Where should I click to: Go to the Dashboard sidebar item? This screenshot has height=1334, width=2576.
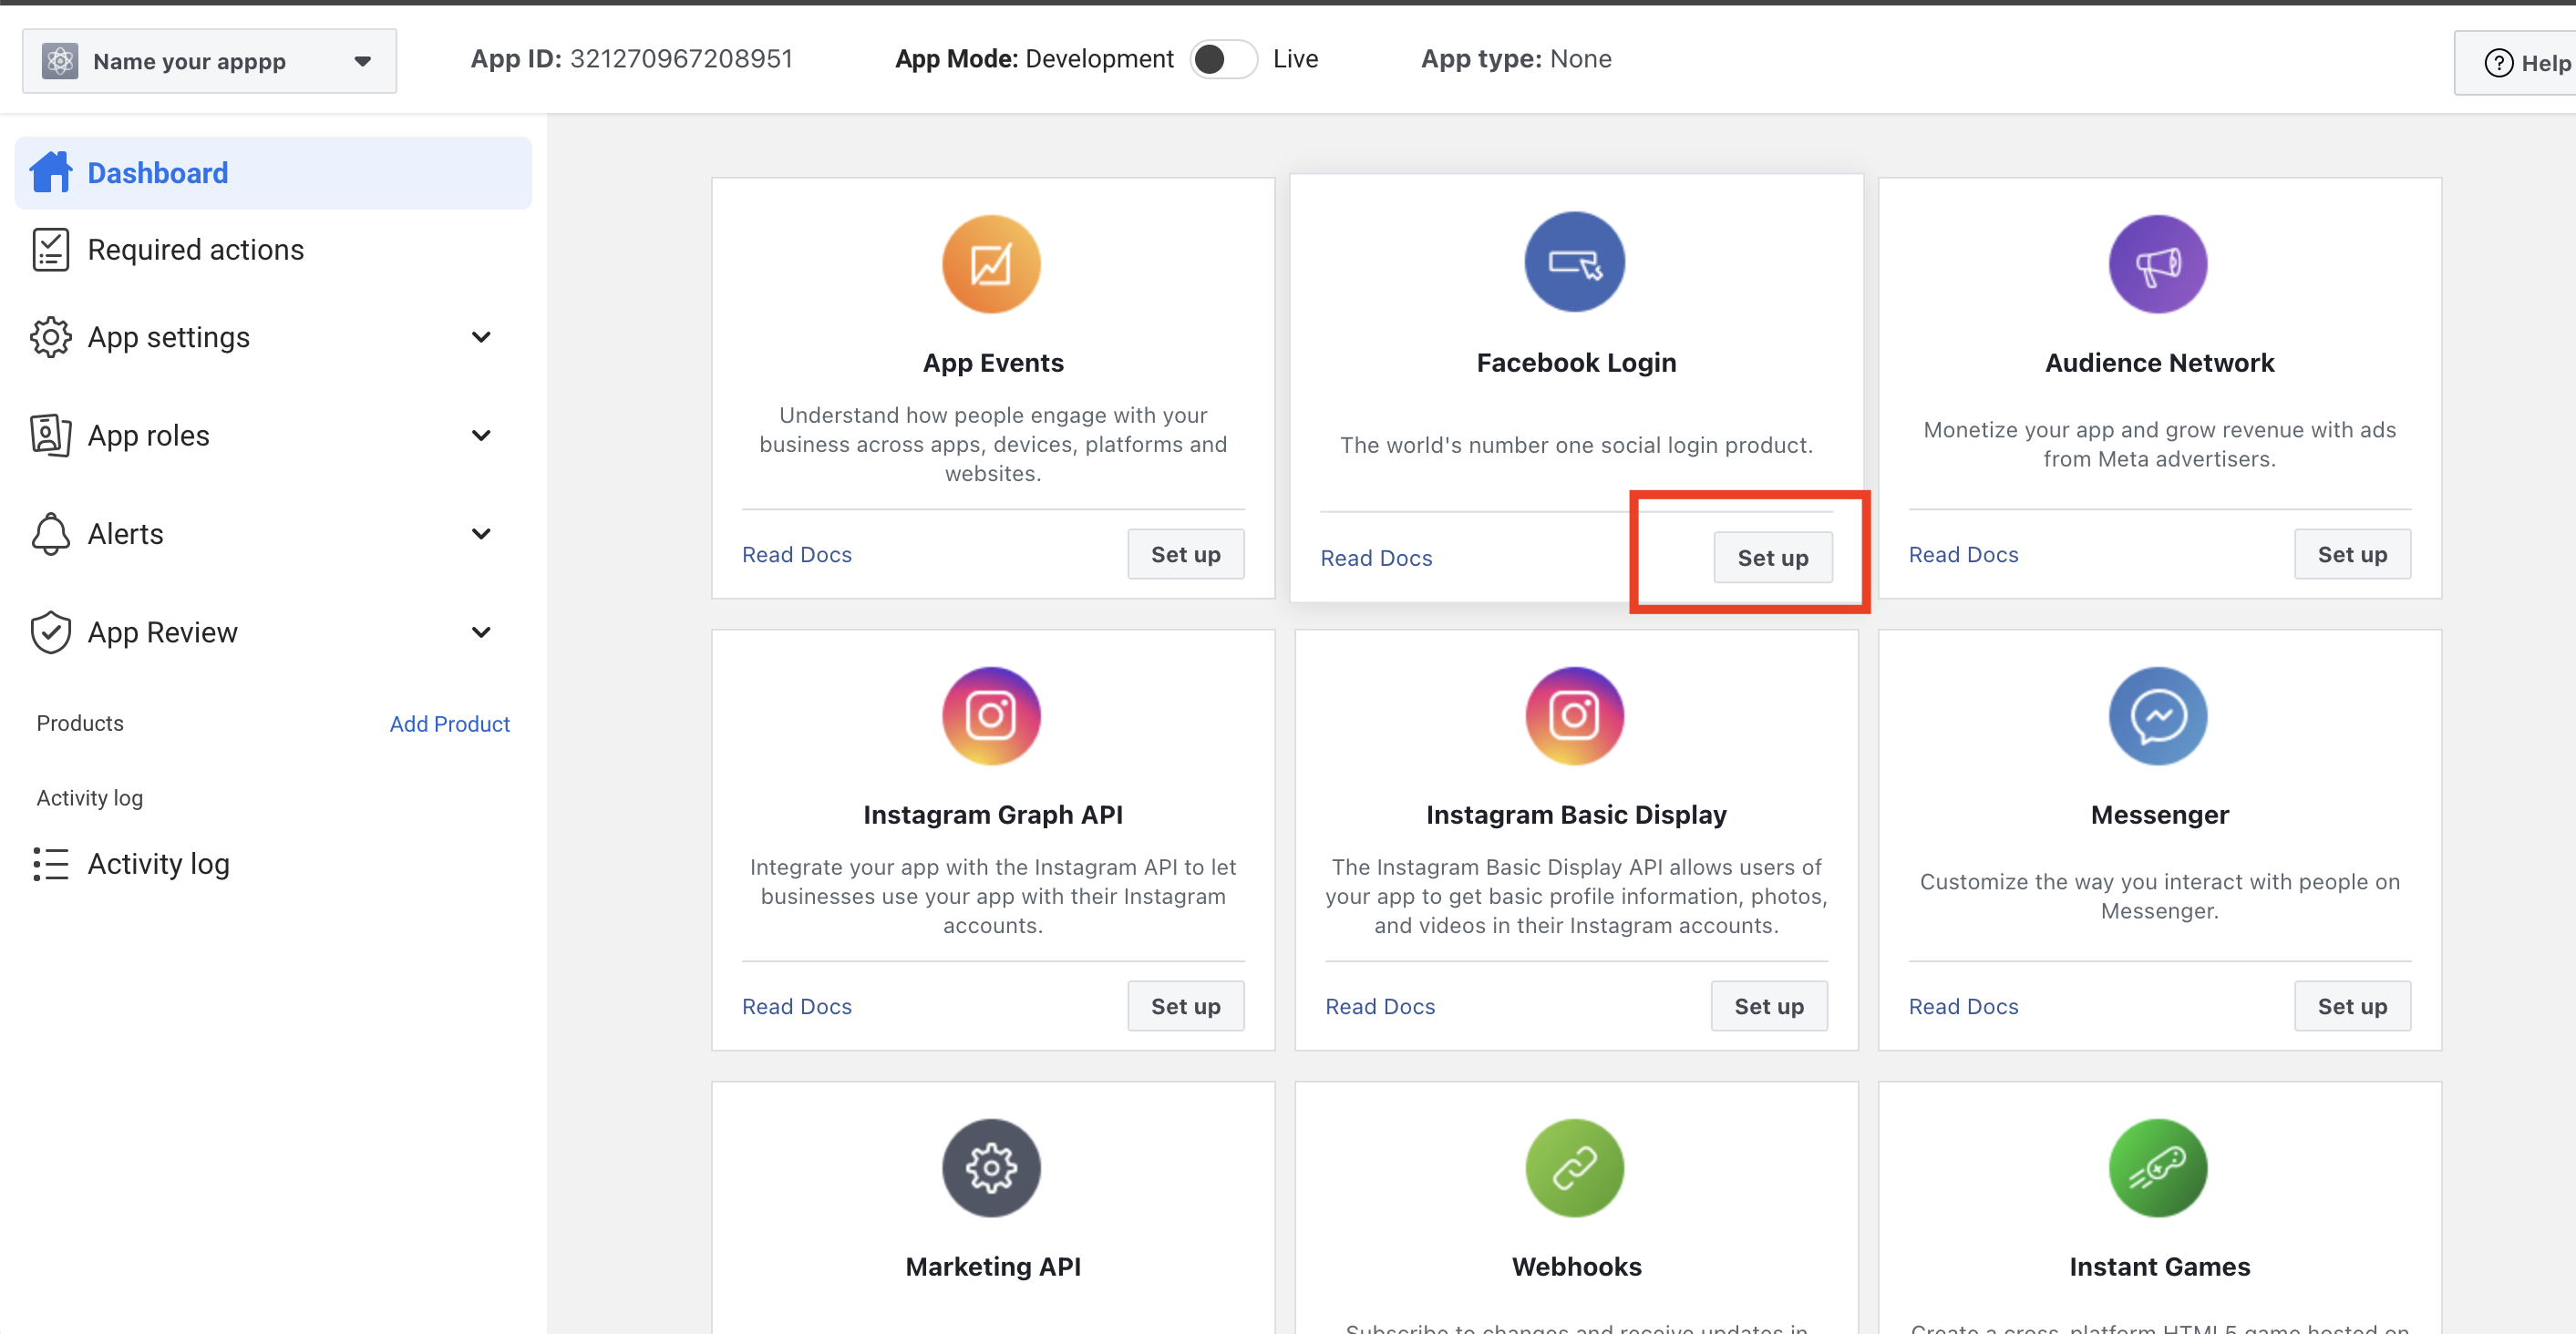click(x=158, y=173)
